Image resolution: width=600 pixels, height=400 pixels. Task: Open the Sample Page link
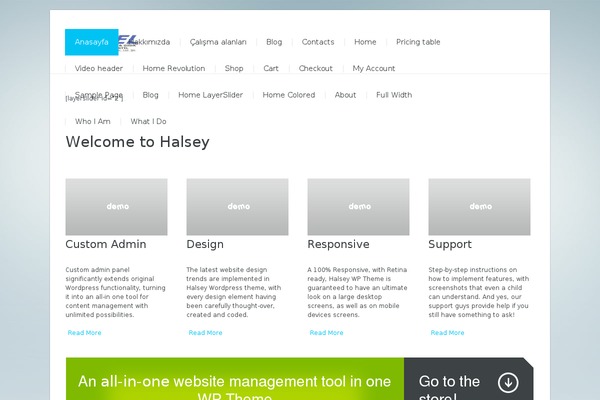pyautogui.click(x=99, y=95)
